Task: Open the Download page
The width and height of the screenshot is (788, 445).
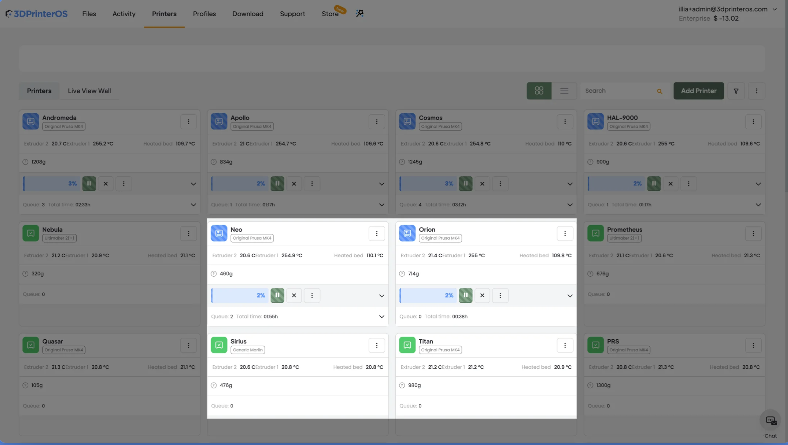Action: click(x=248, y=14)
